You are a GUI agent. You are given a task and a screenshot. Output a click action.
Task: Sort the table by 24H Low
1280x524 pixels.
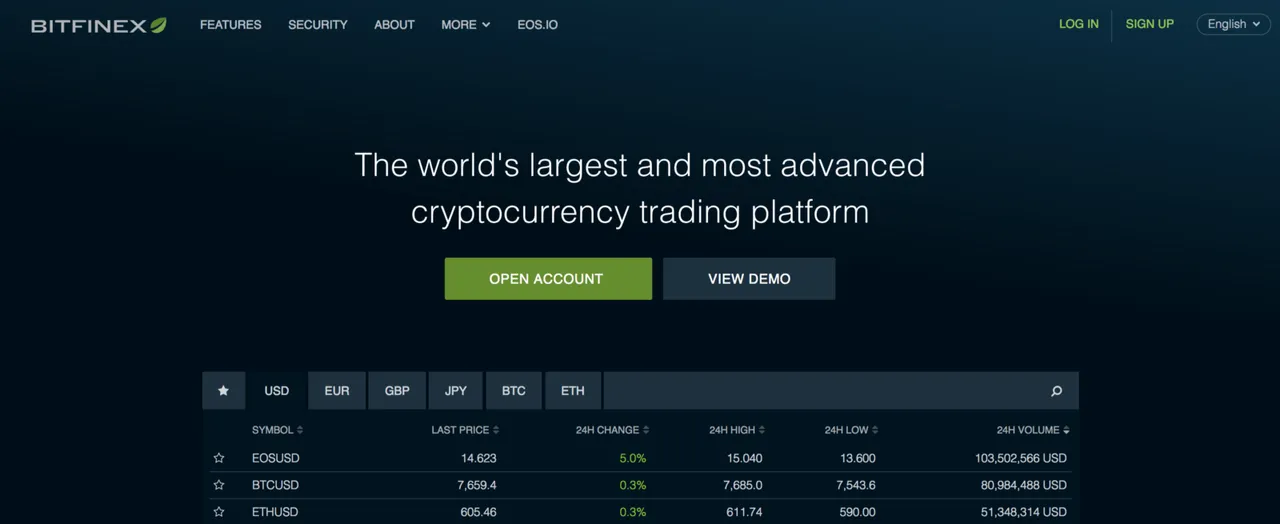[x=851, y=430]
